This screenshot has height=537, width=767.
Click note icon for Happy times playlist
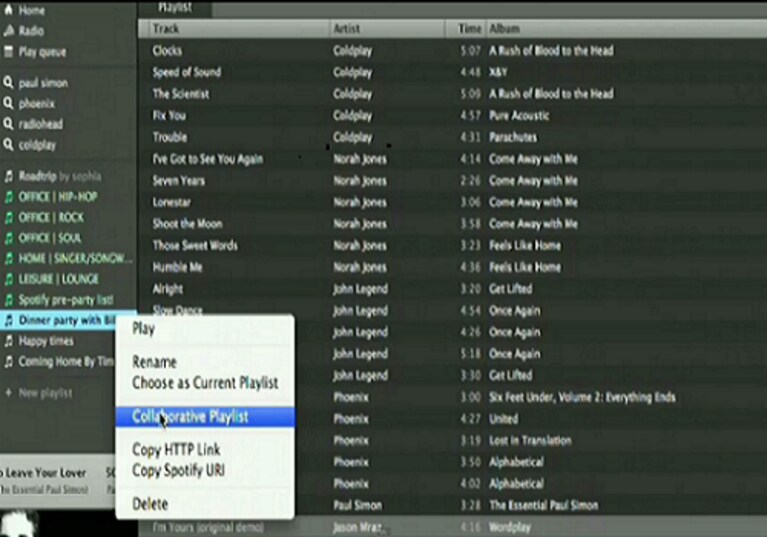pyautogui.click(x=8, y=341)
